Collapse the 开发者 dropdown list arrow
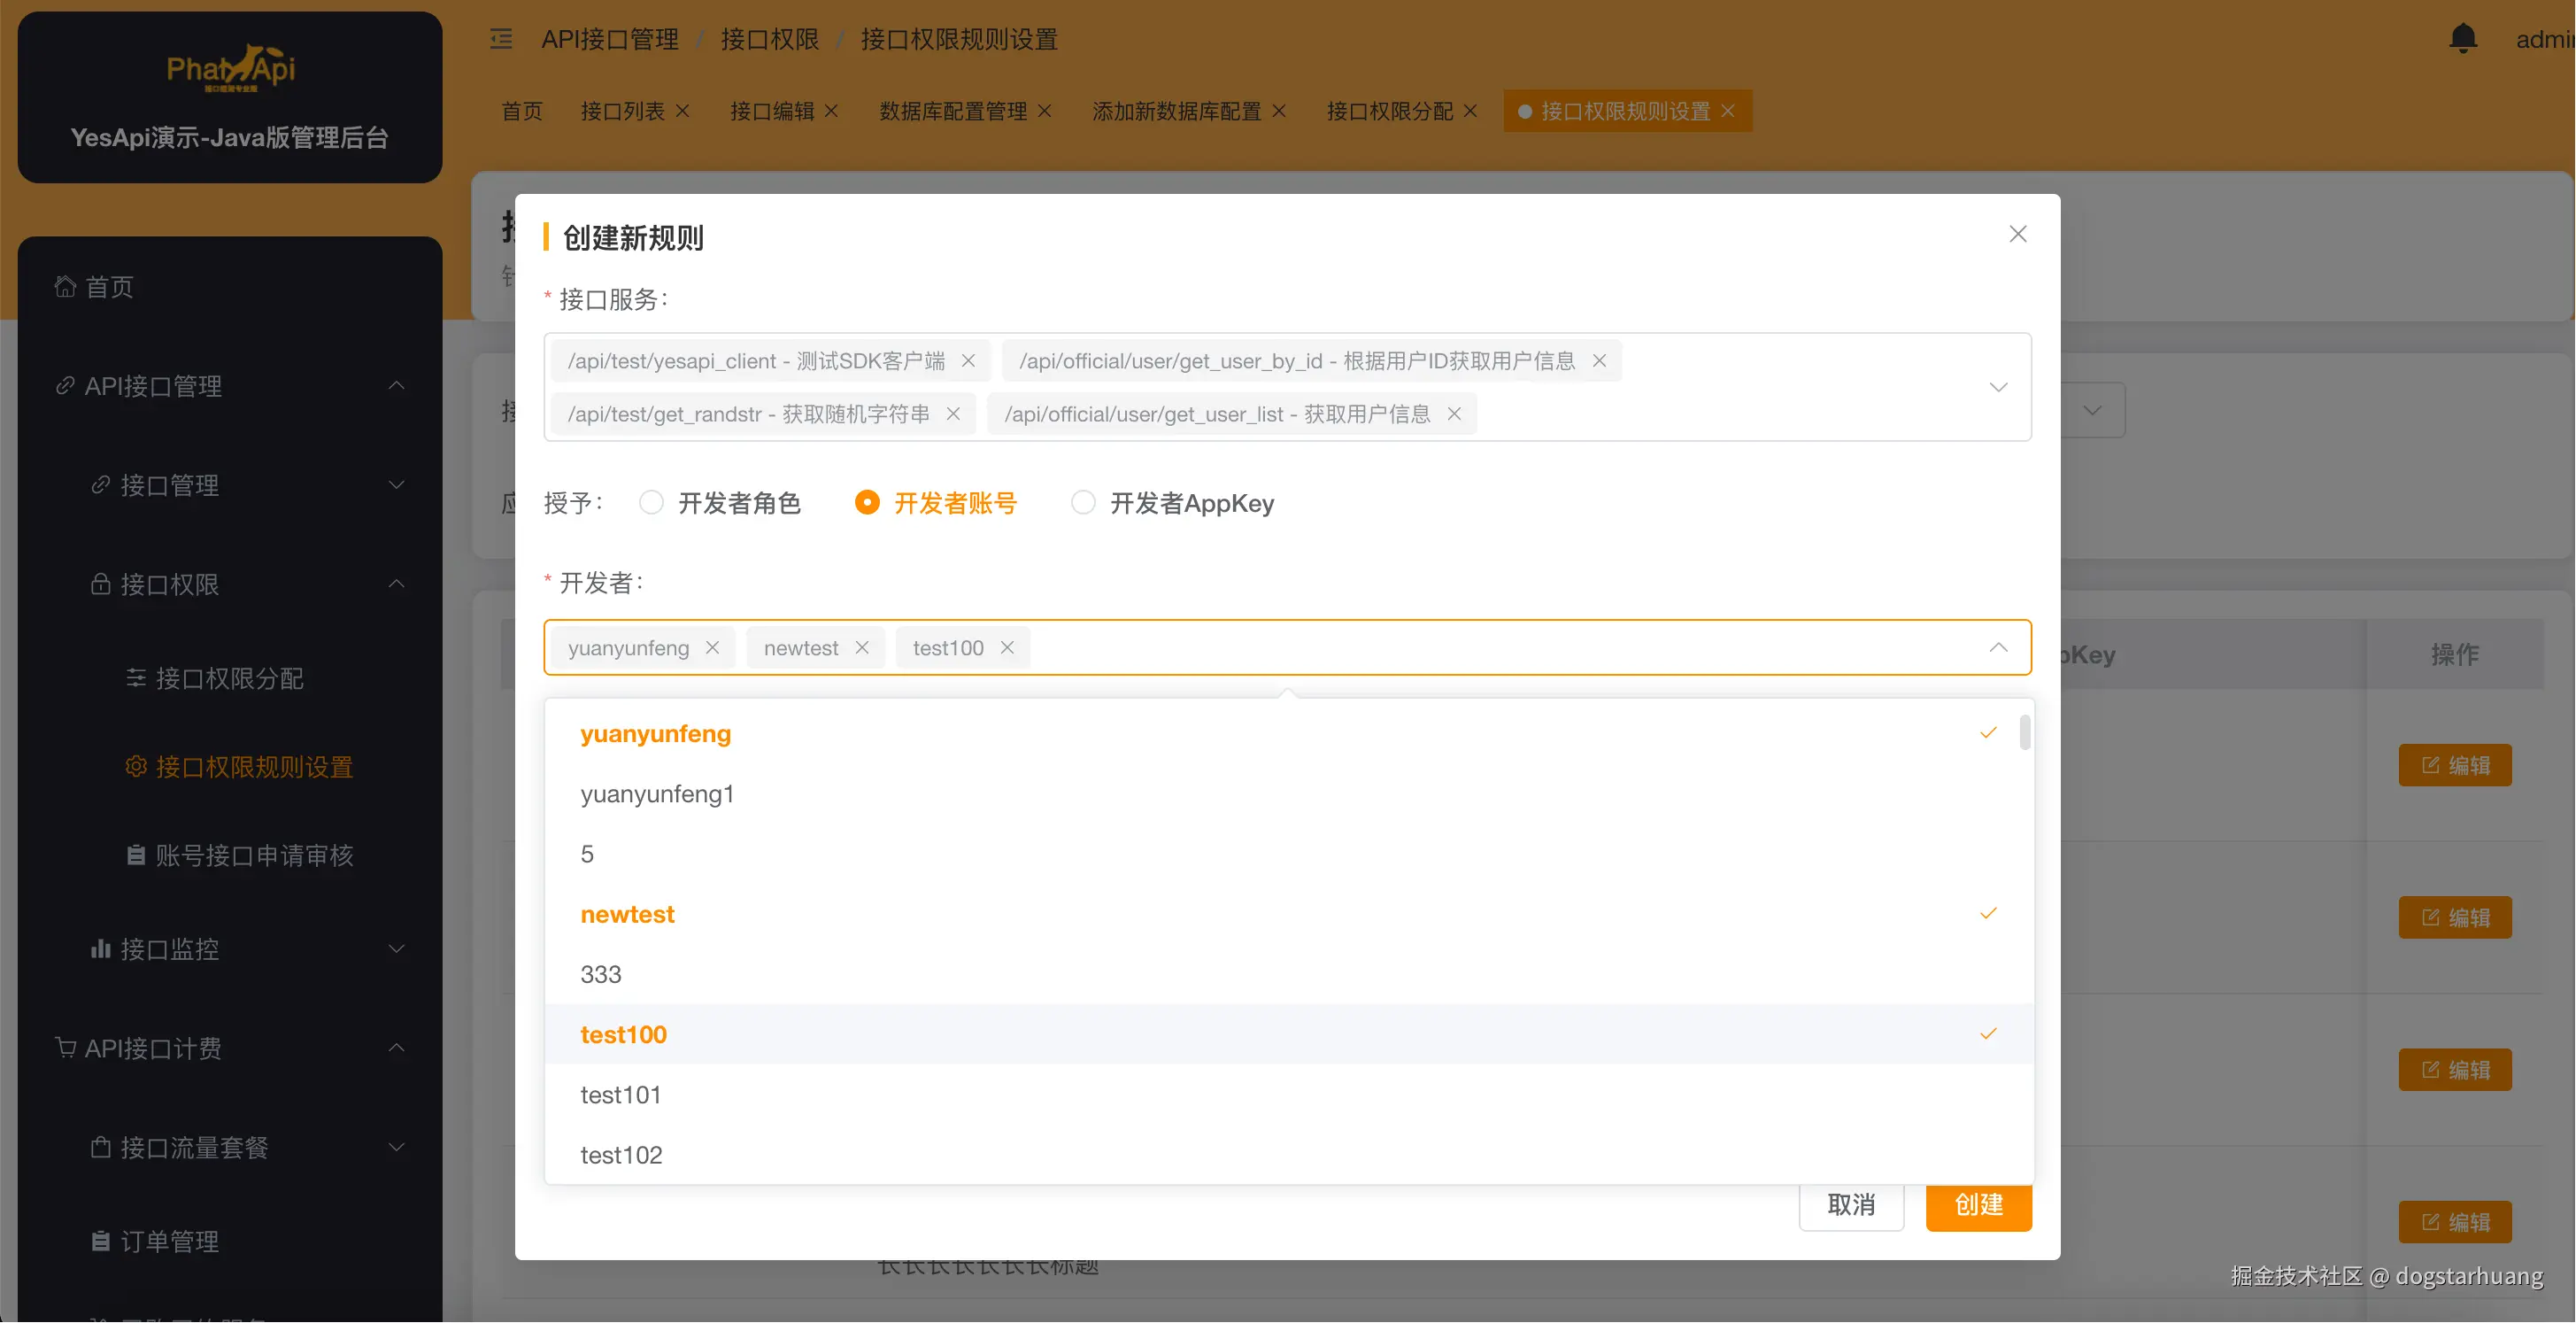Screen dimensions: 2576x1323 1997,648
